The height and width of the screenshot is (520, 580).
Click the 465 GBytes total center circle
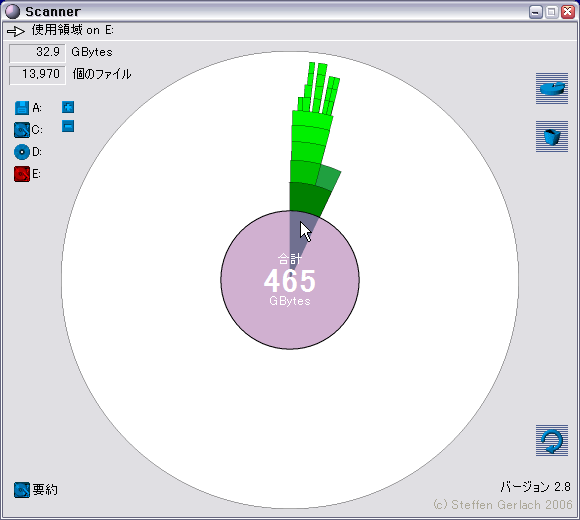point(290,280)
